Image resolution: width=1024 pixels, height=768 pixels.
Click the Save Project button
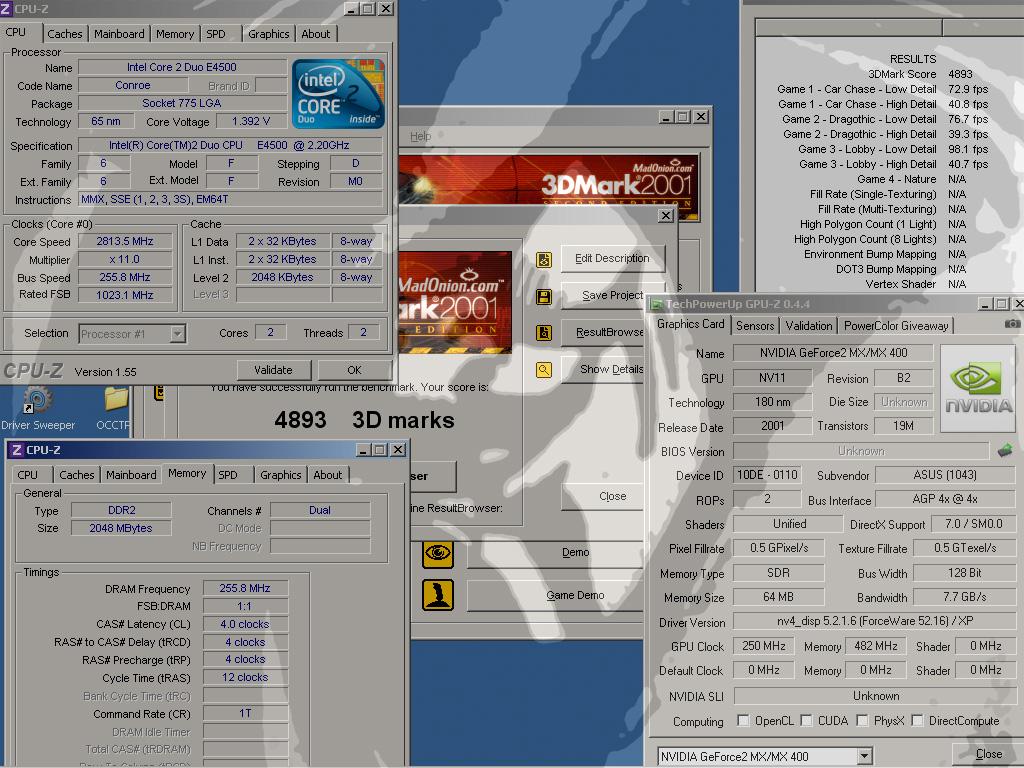[x=612, y=295]
